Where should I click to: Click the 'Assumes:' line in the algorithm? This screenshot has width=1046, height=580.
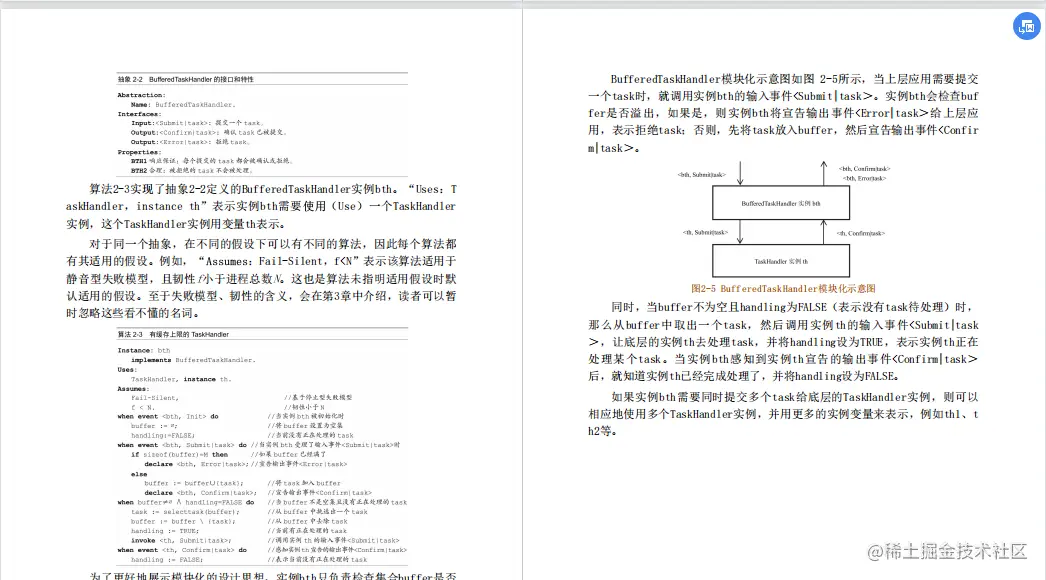pyautogui.click(x=133, y=388)
